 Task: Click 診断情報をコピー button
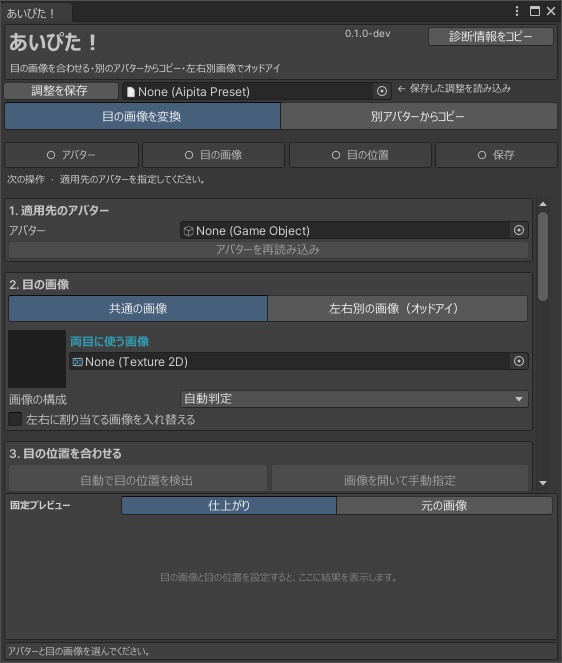click(491, 37)
